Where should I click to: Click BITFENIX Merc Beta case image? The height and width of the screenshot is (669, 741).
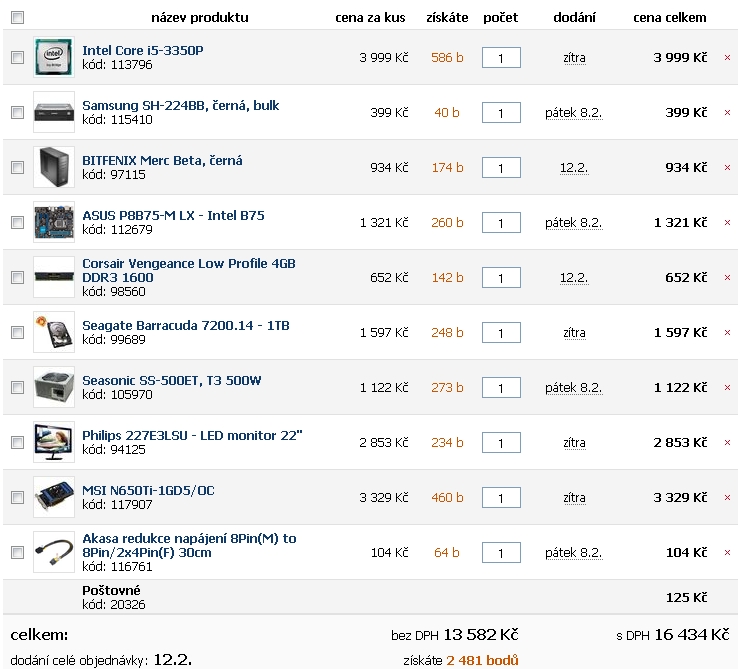[54, 167]
